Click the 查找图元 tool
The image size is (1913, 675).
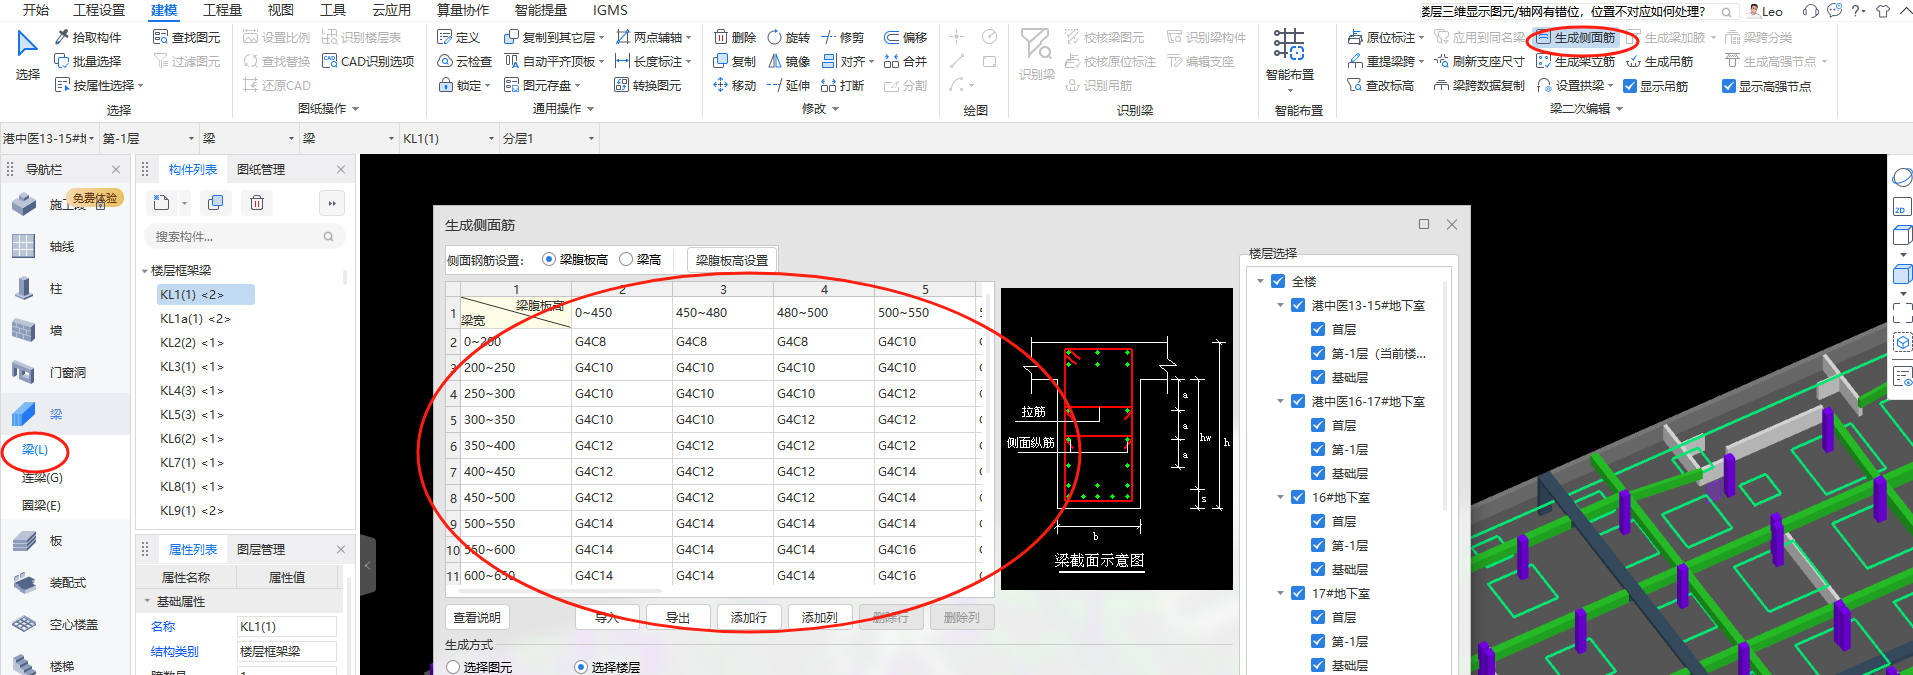(187, 37)
